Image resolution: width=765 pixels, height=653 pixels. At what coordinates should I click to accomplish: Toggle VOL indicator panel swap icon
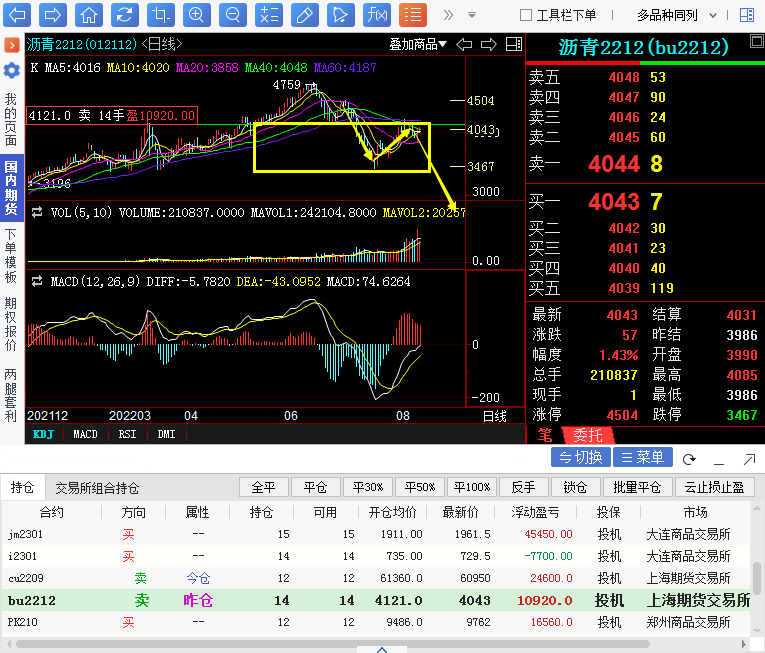(36, 213)
